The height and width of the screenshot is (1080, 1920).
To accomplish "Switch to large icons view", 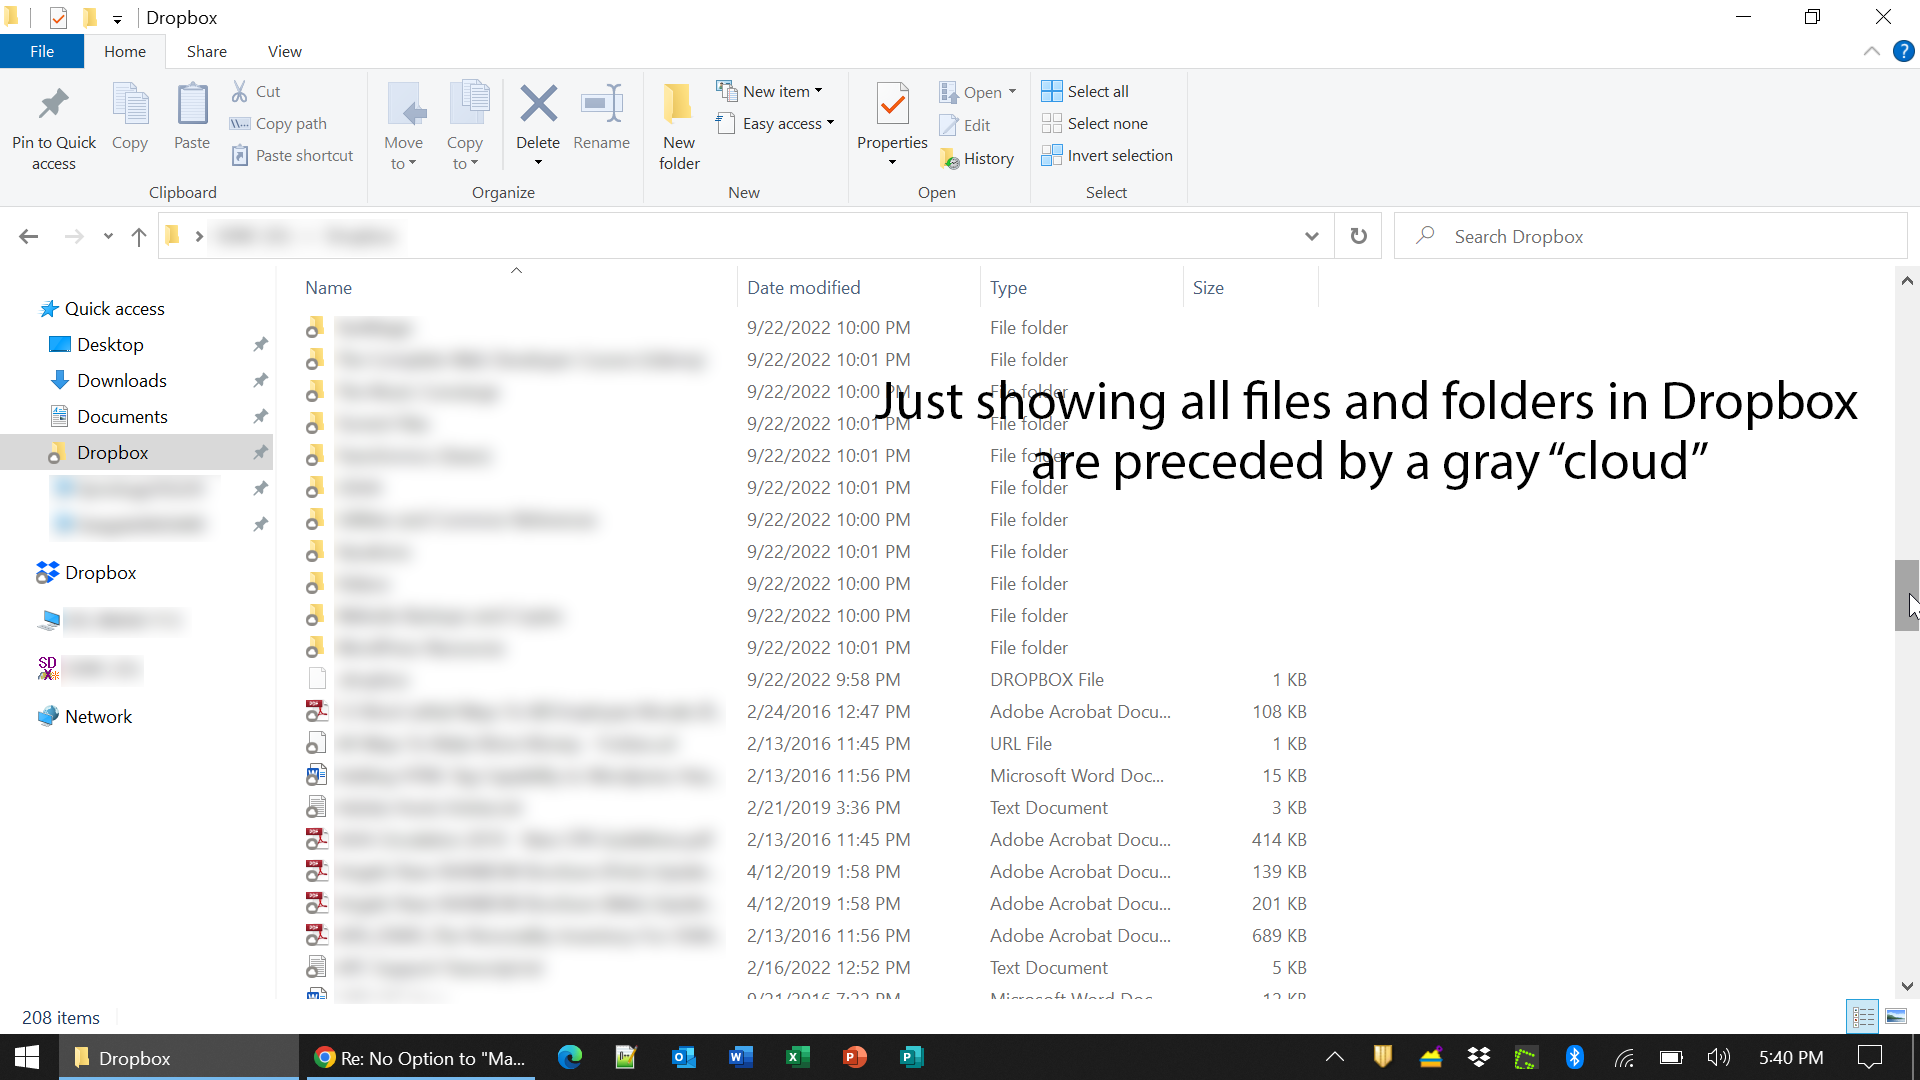I will click(x=1896, y=1017).
